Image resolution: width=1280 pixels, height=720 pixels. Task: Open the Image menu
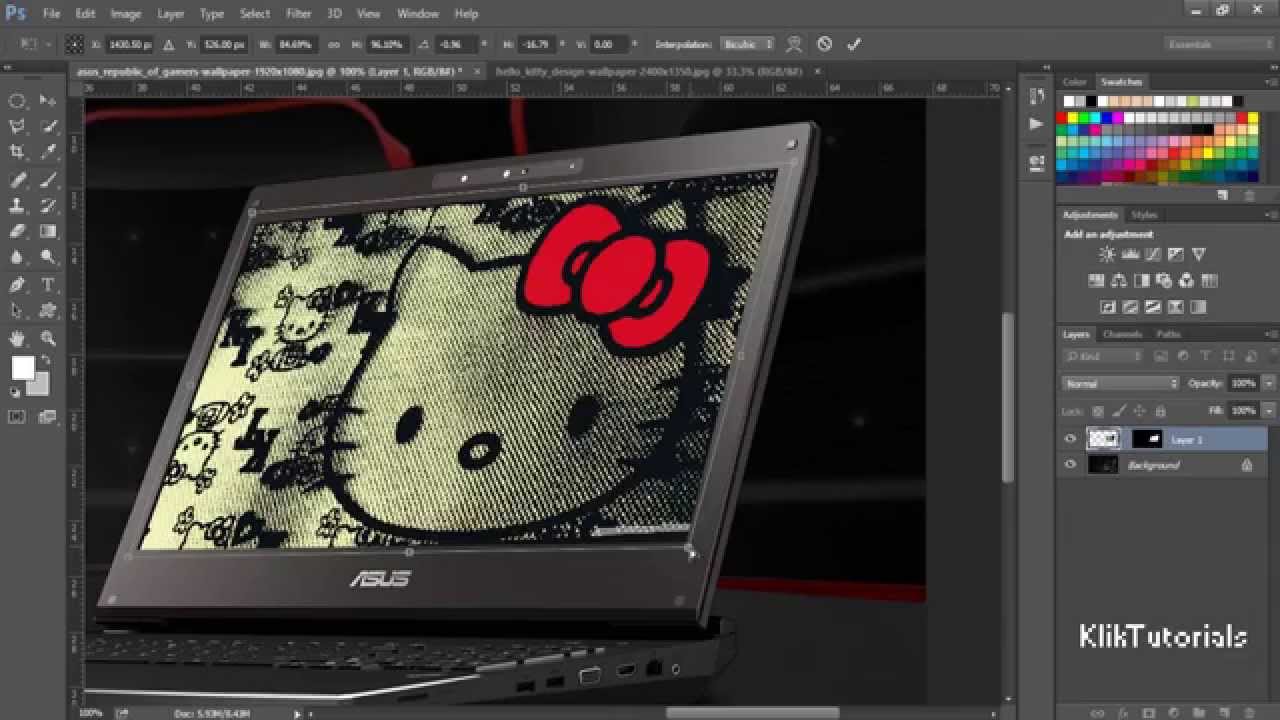[126, 14]
